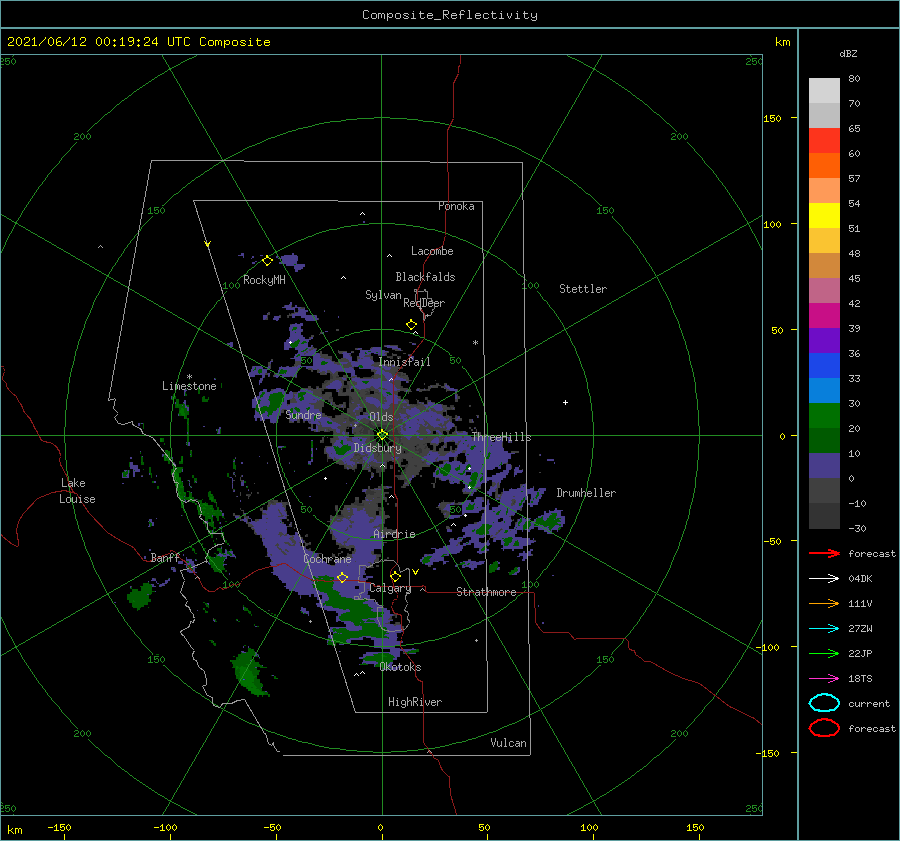Click the Lacombe city label

(432, 251)
